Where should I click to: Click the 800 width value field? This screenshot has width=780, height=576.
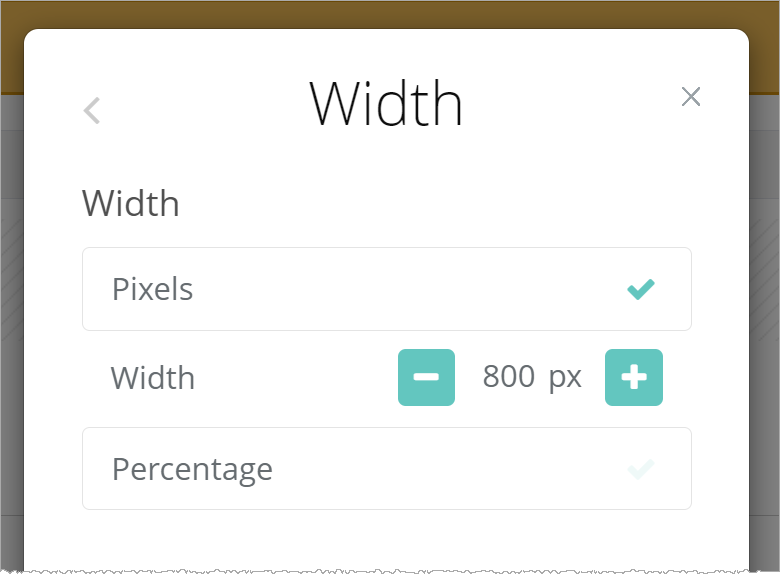[508, 377]
